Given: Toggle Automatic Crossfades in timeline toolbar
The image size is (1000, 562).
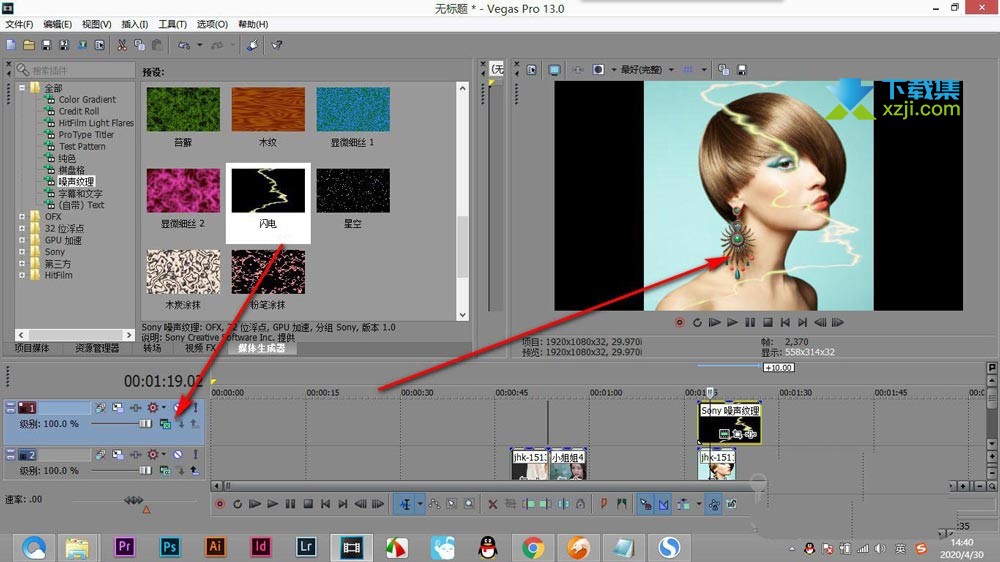Looking at the screenshot, I should [x=664, y=504].
